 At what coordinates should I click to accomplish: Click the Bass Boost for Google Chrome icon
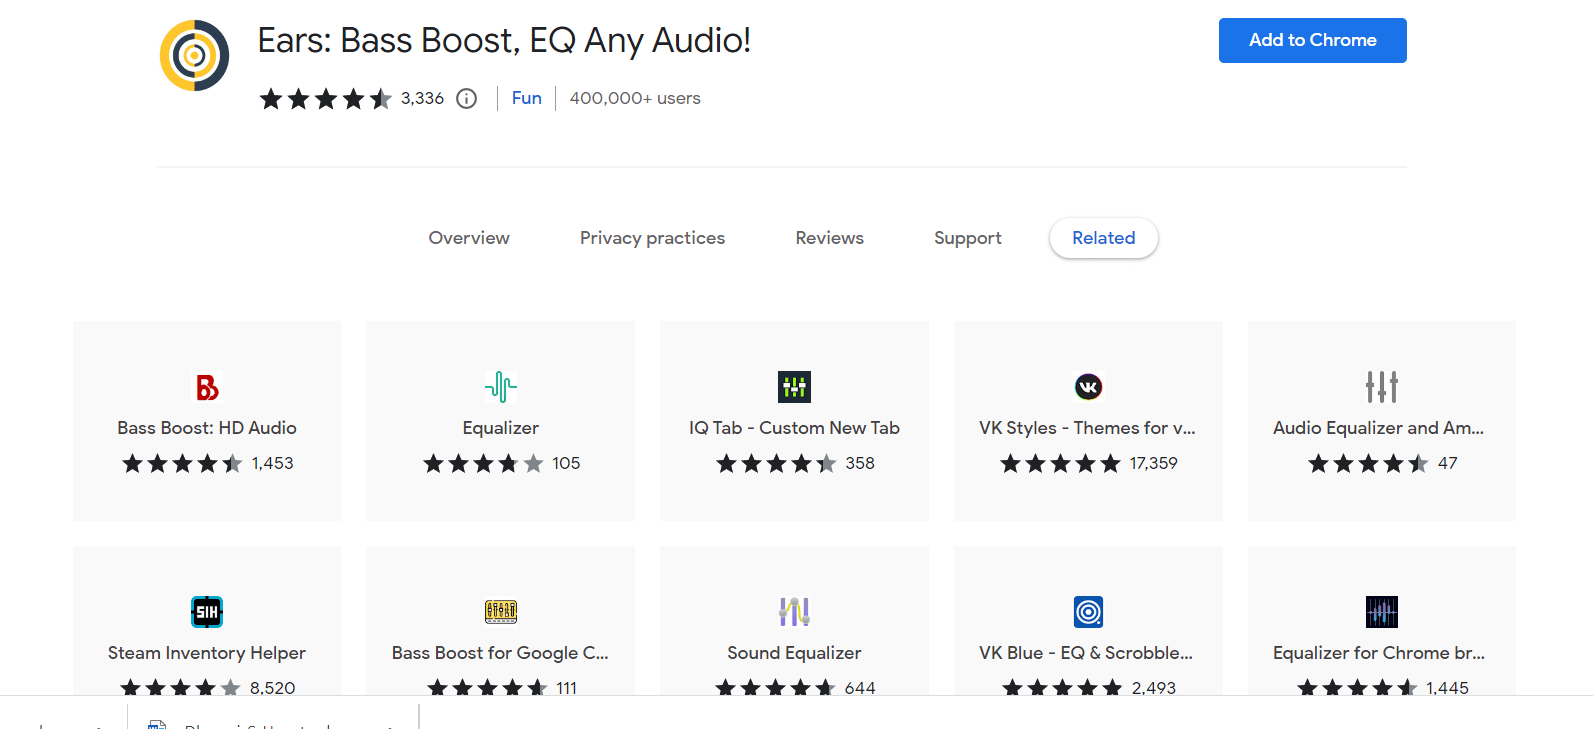click(x=501, y=612)
